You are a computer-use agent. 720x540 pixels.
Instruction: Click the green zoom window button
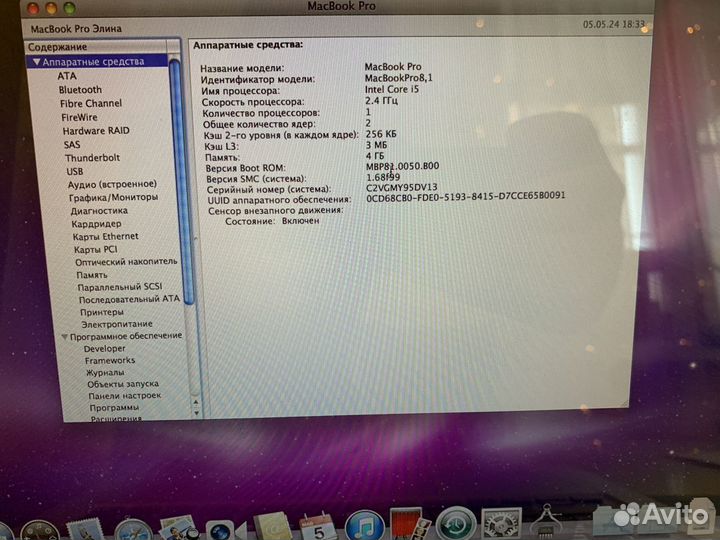coord(69,8)
